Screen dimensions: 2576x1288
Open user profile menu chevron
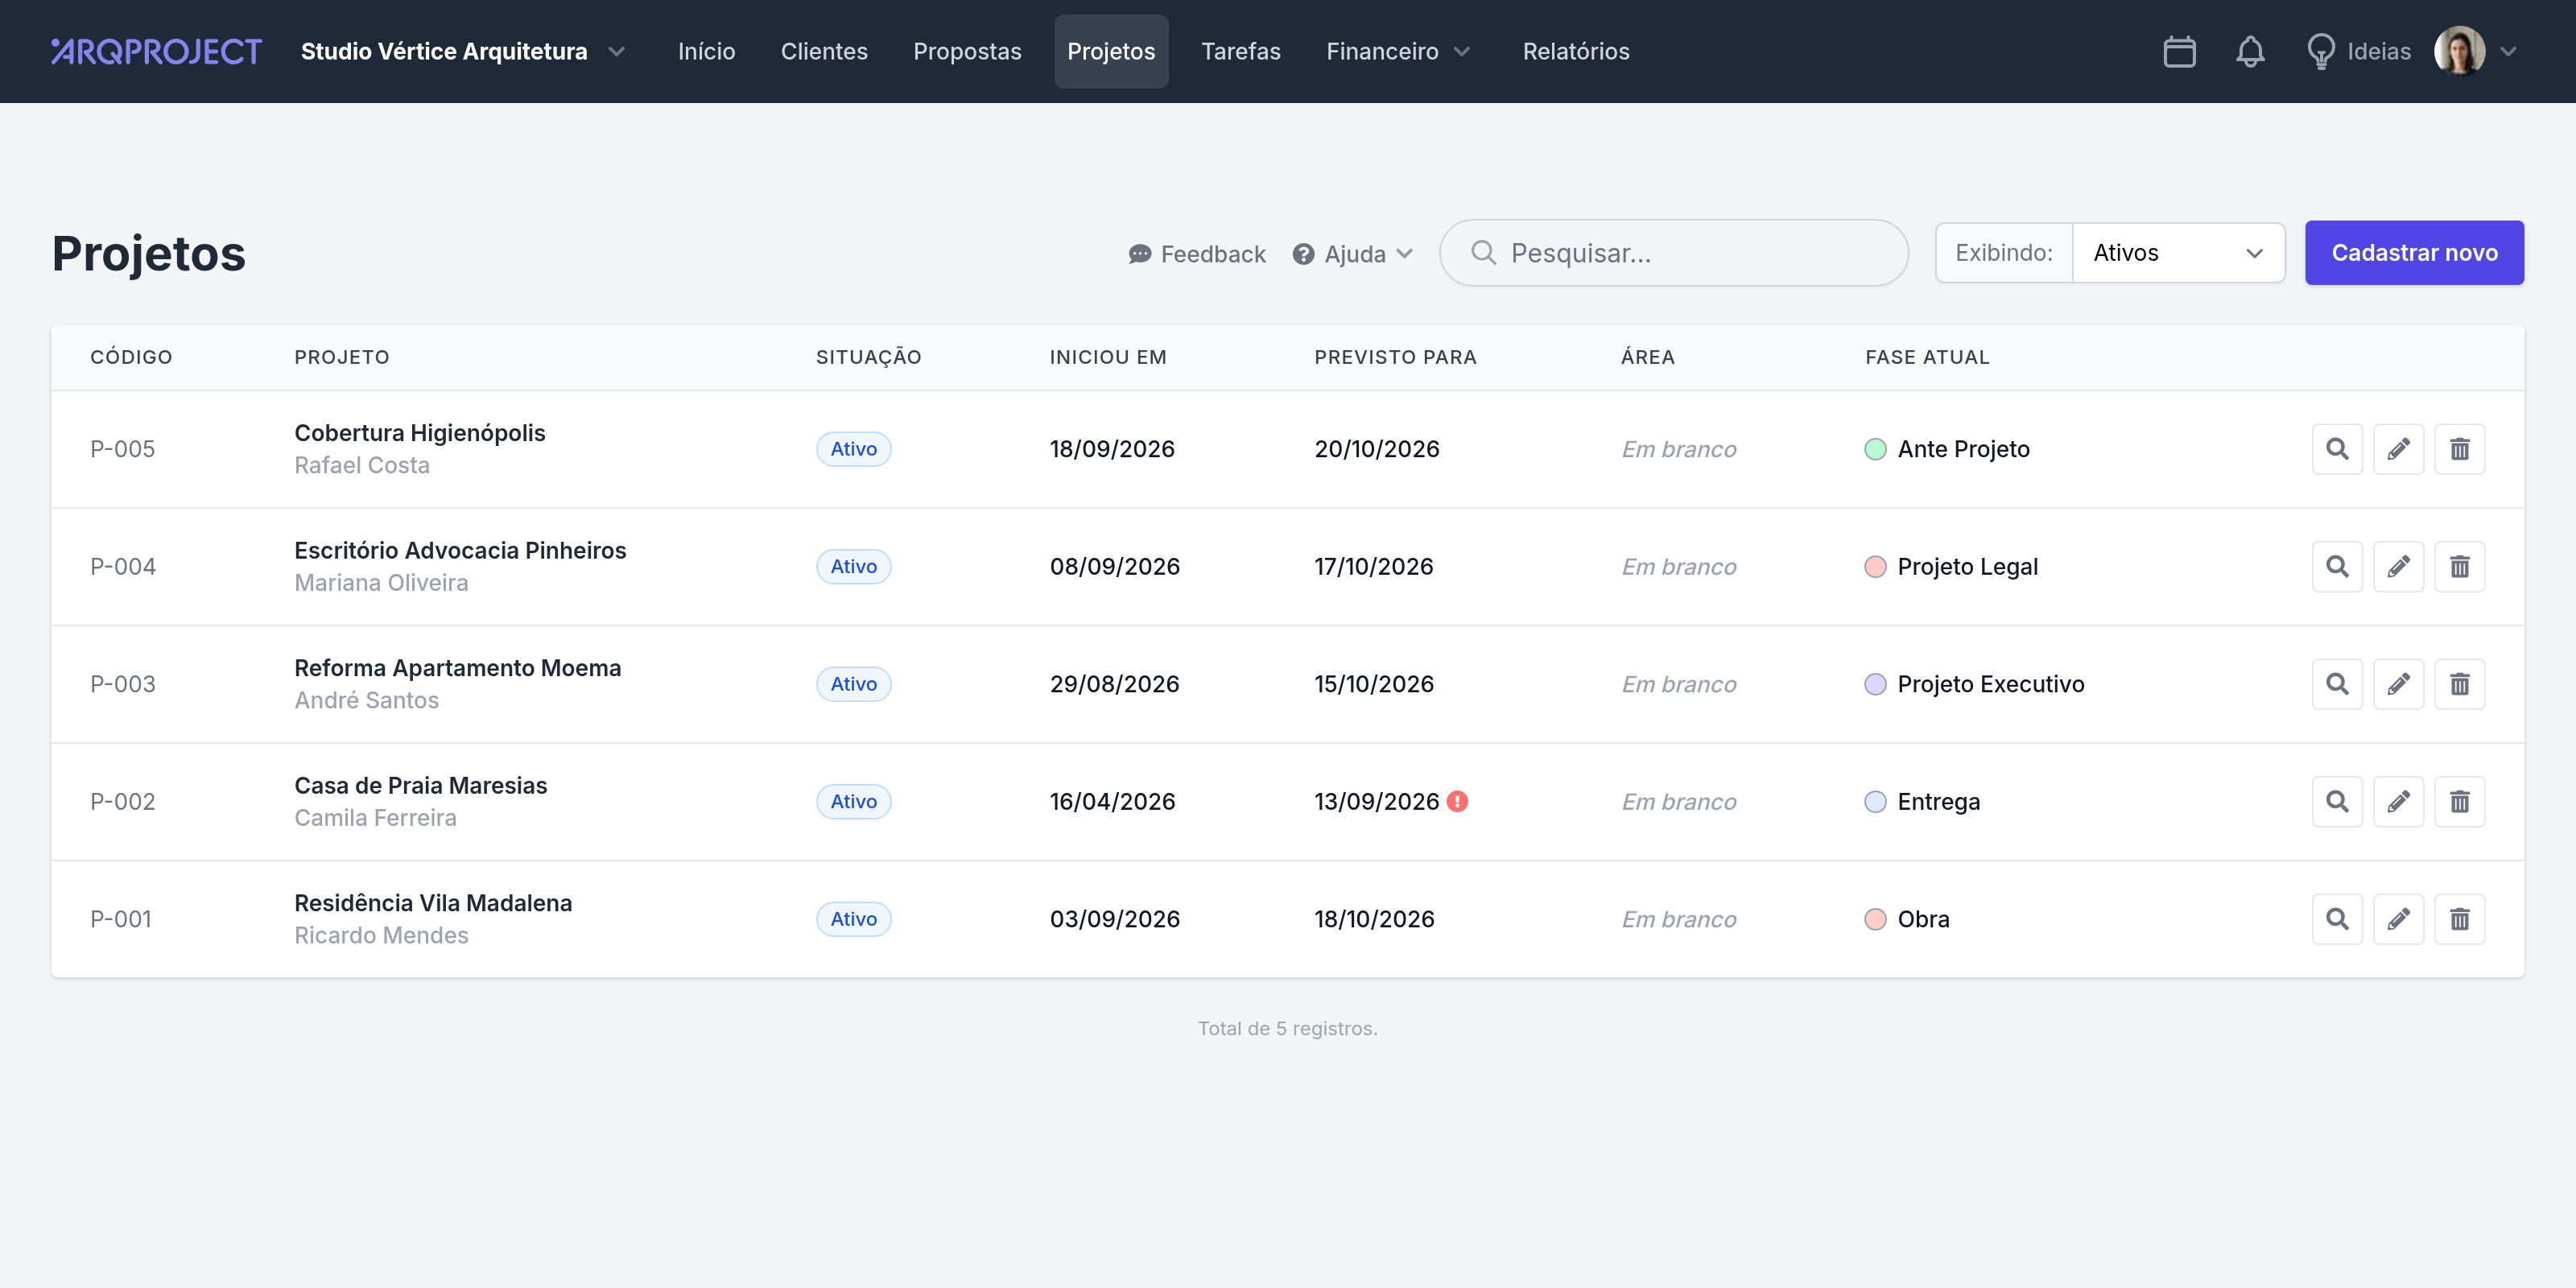coord(2508,51)
